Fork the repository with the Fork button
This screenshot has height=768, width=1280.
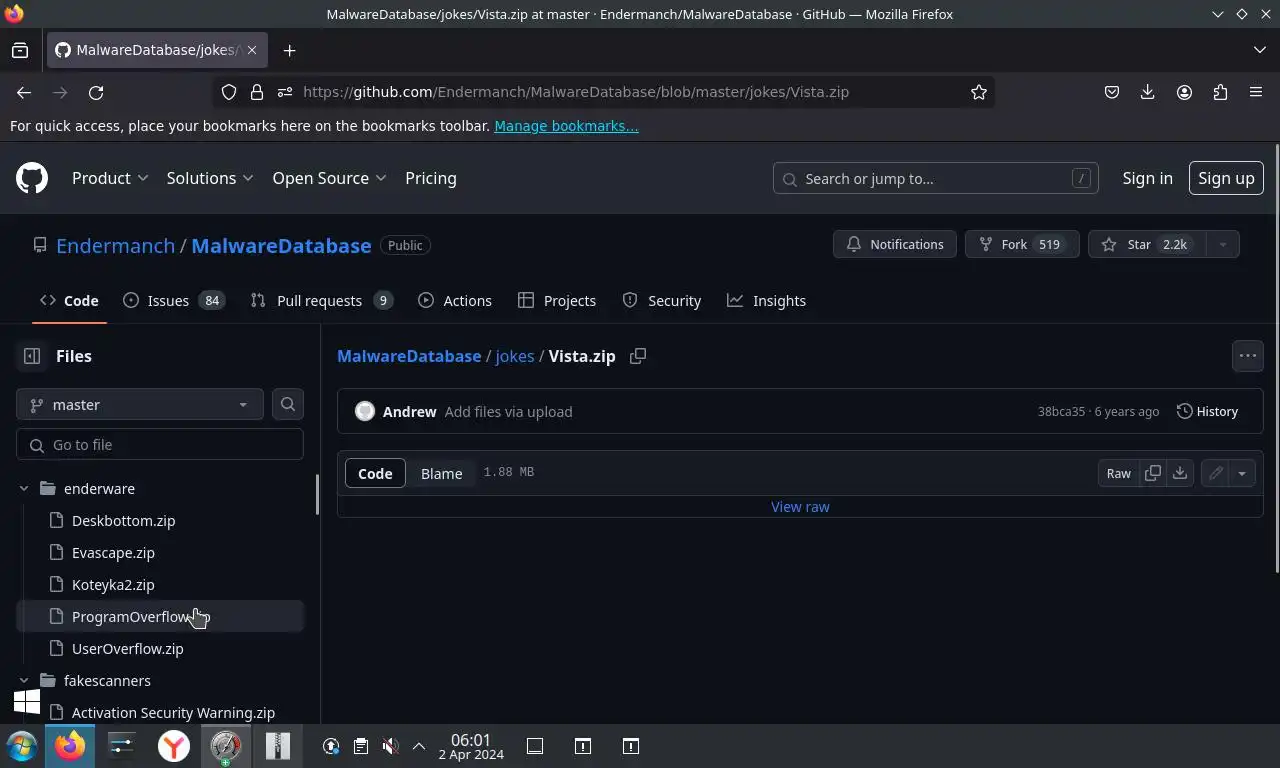pos(1022,244)
